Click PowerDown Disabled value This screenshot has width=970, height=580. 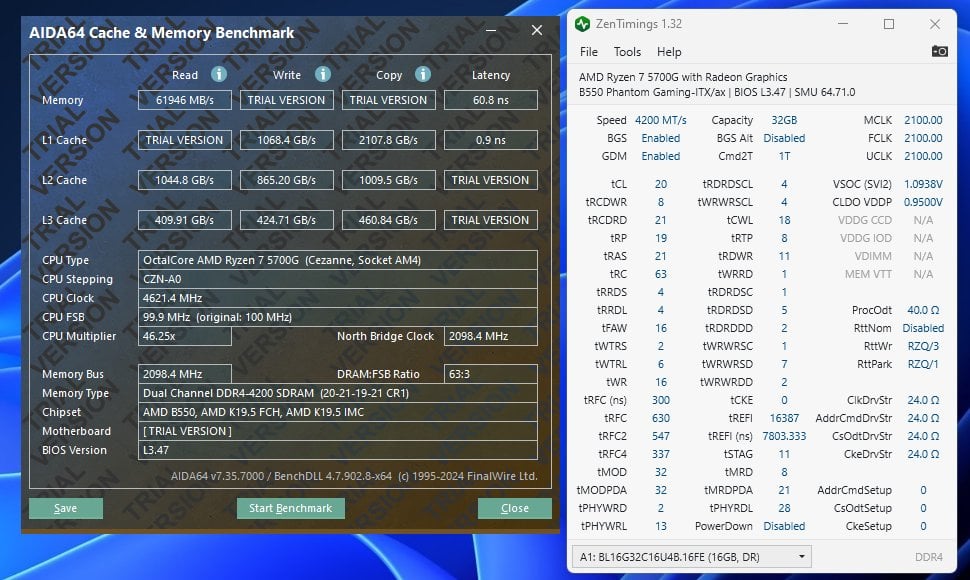[784, 526]
